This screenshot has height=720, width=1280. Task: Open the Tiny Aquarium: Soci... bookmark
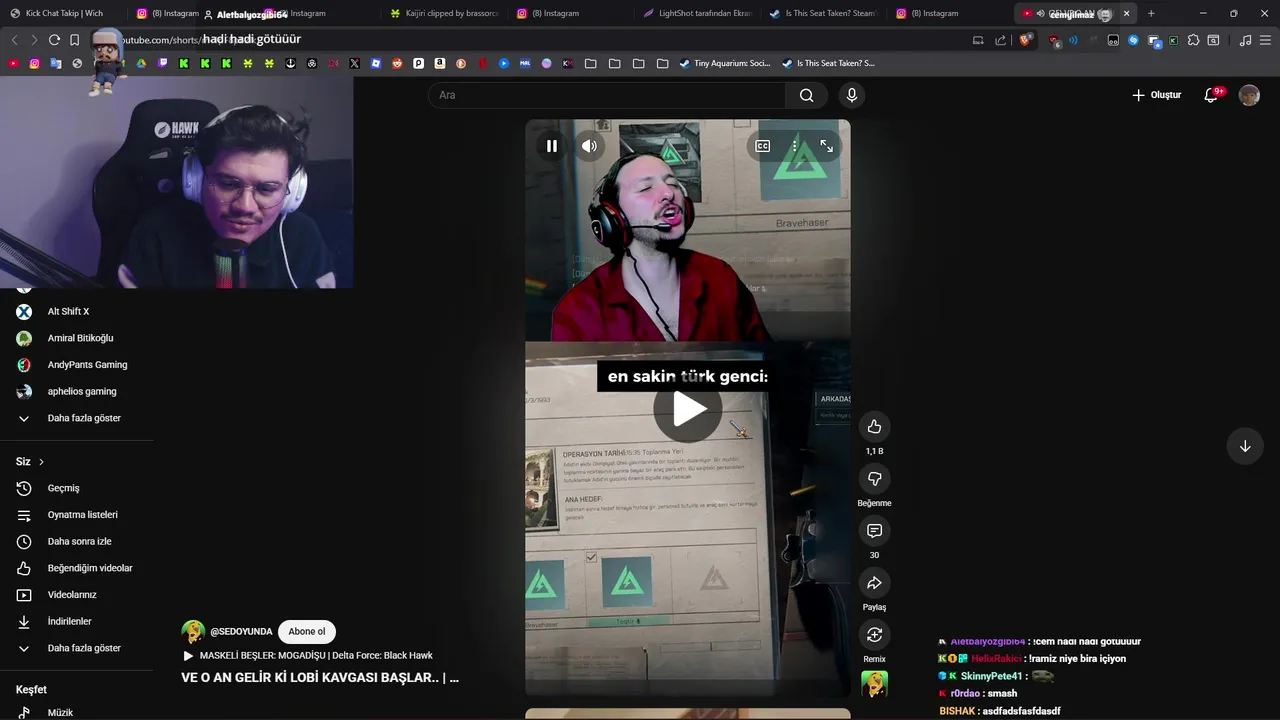pos(725,63)
